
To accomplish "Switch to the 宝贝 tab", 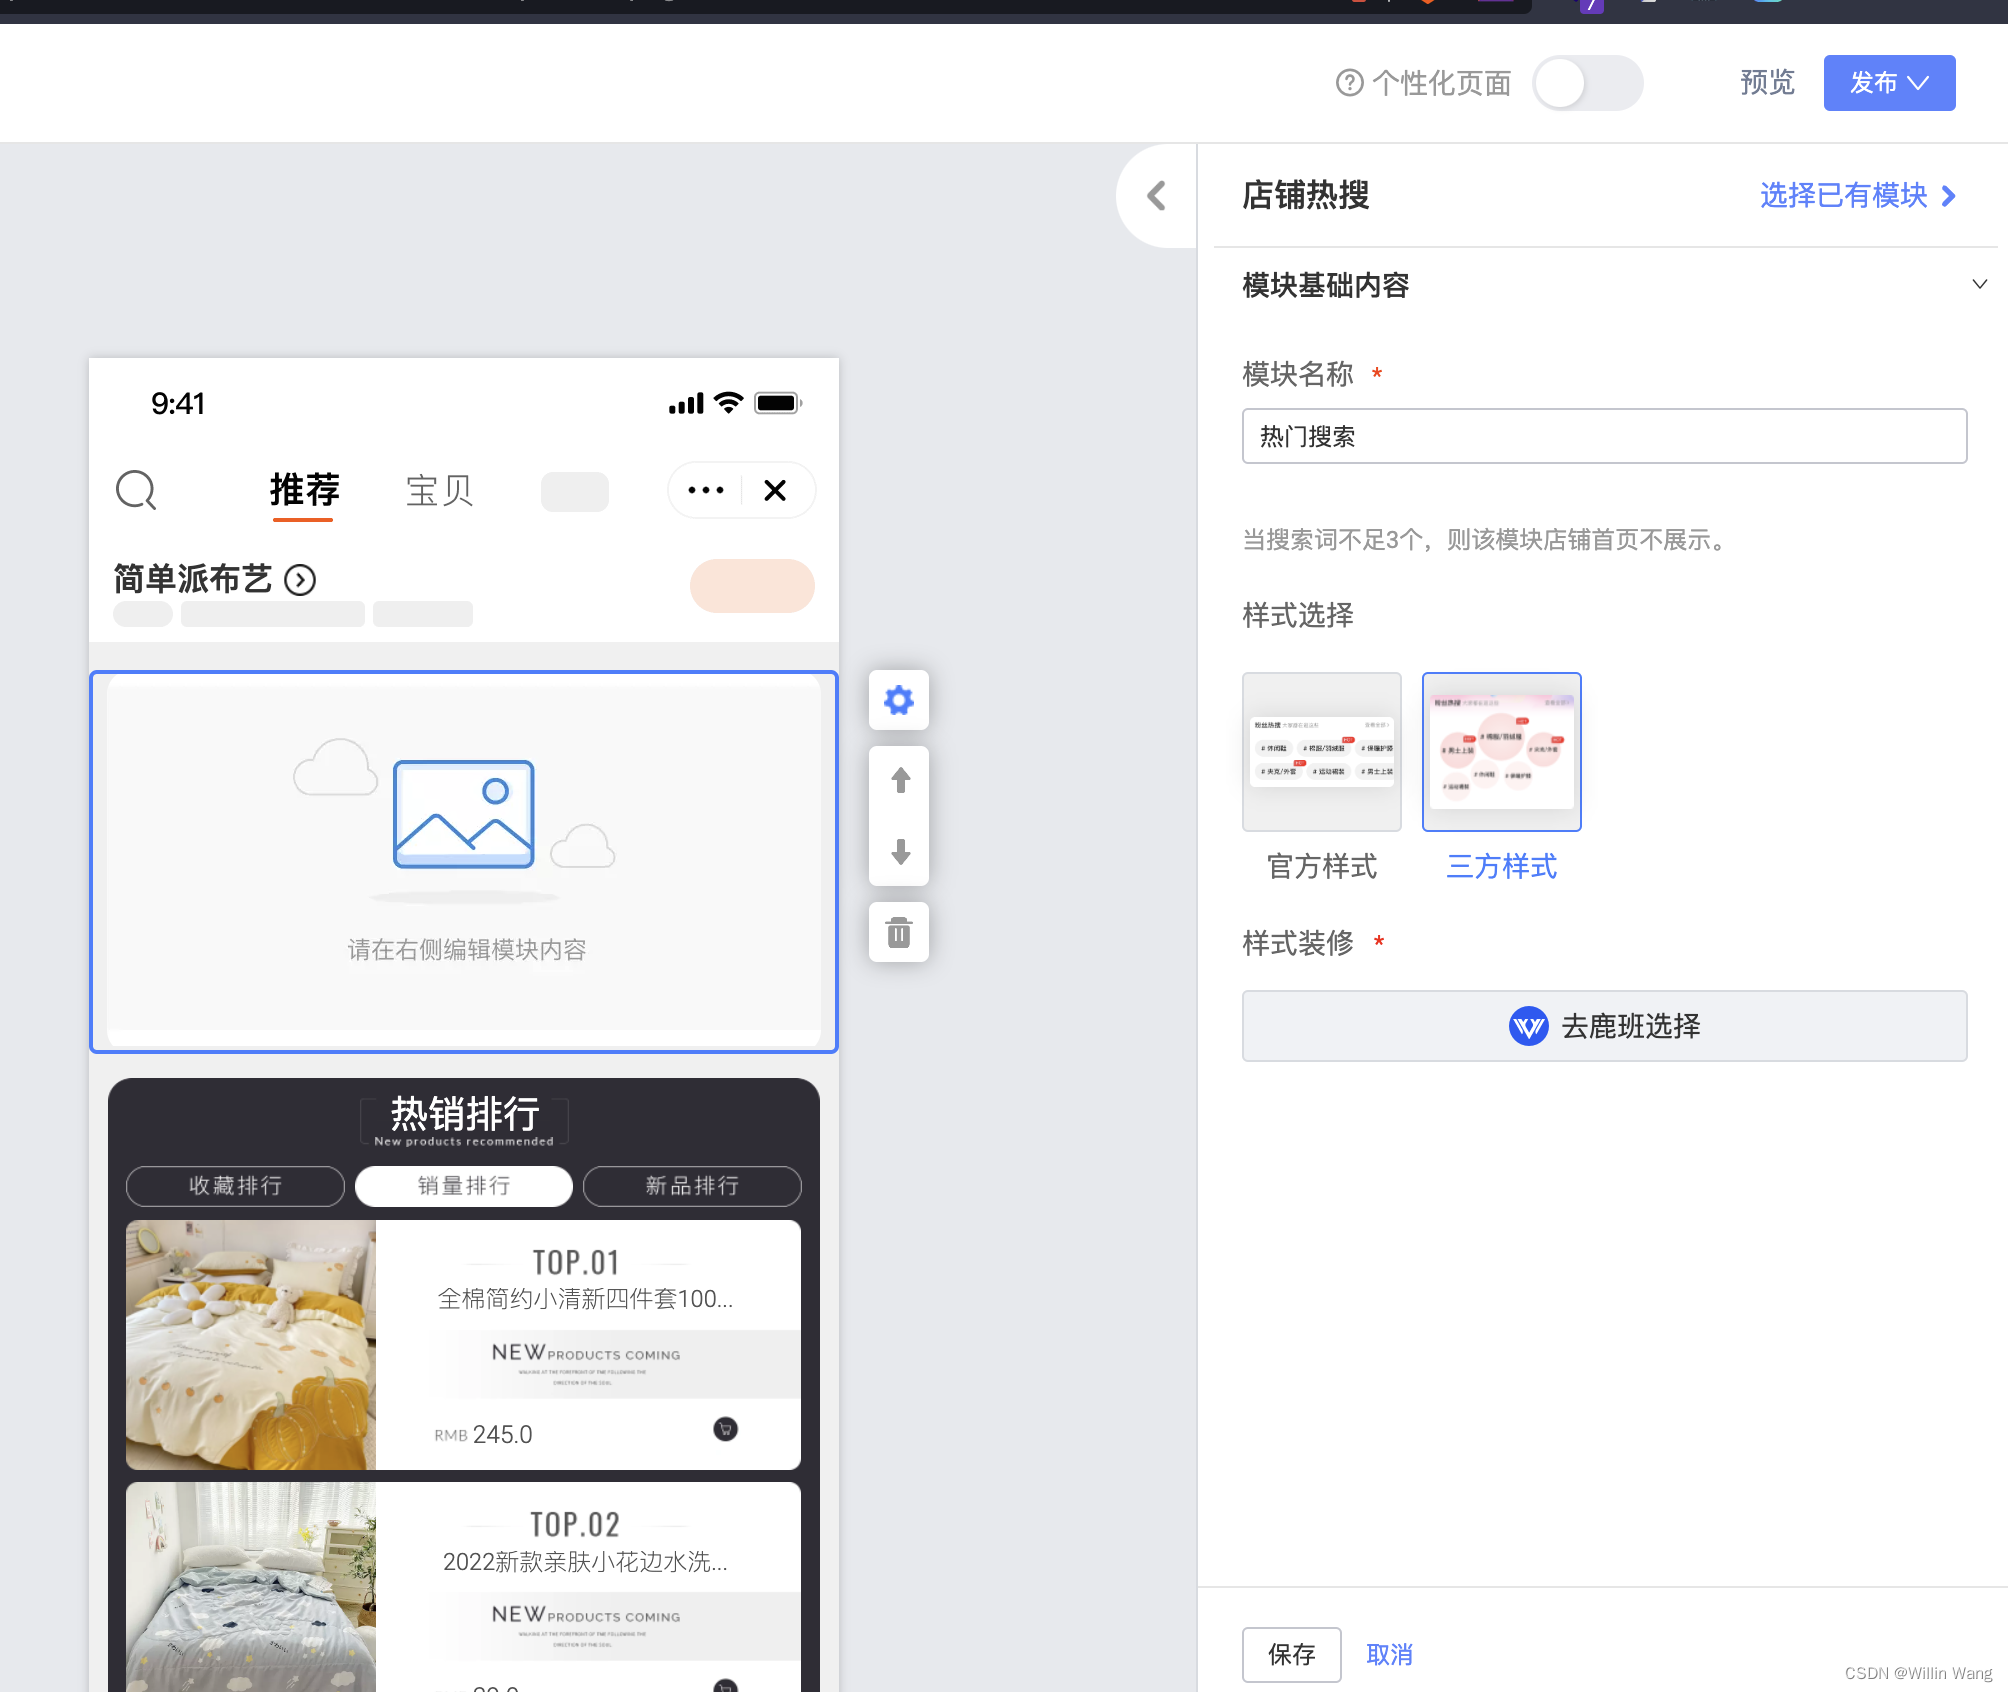I will [x=438, y=491].
